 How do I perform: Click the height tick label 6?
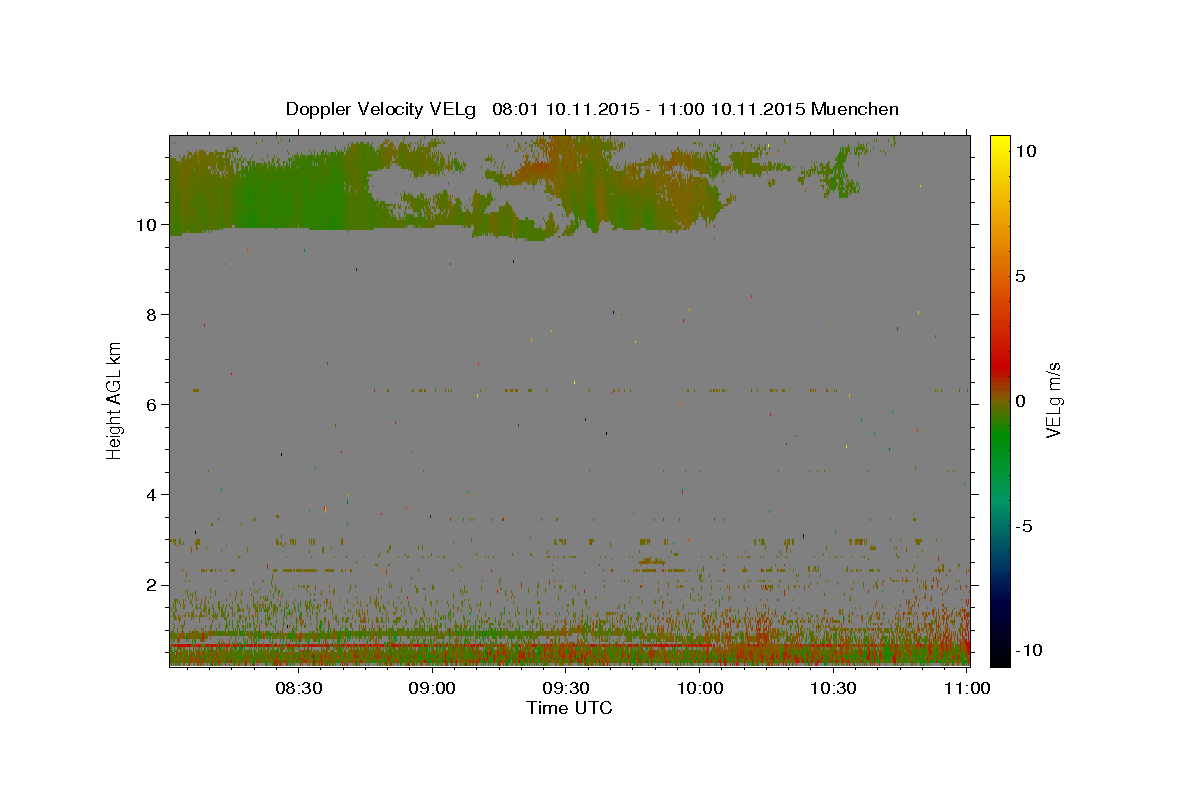[153, 405]
